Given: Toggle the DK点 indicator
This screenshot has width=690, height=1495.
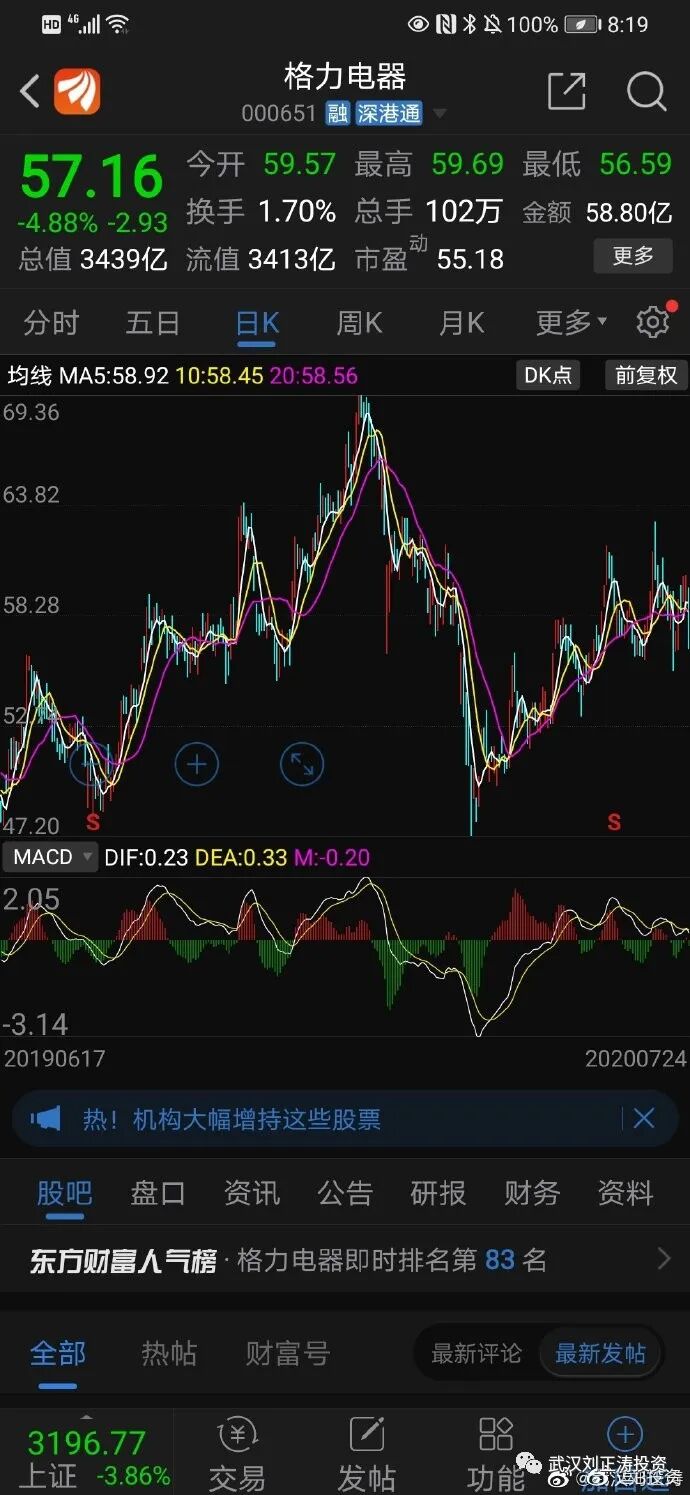Looking at the screenshot, I should pyautogui.click(x=549, y=375).
